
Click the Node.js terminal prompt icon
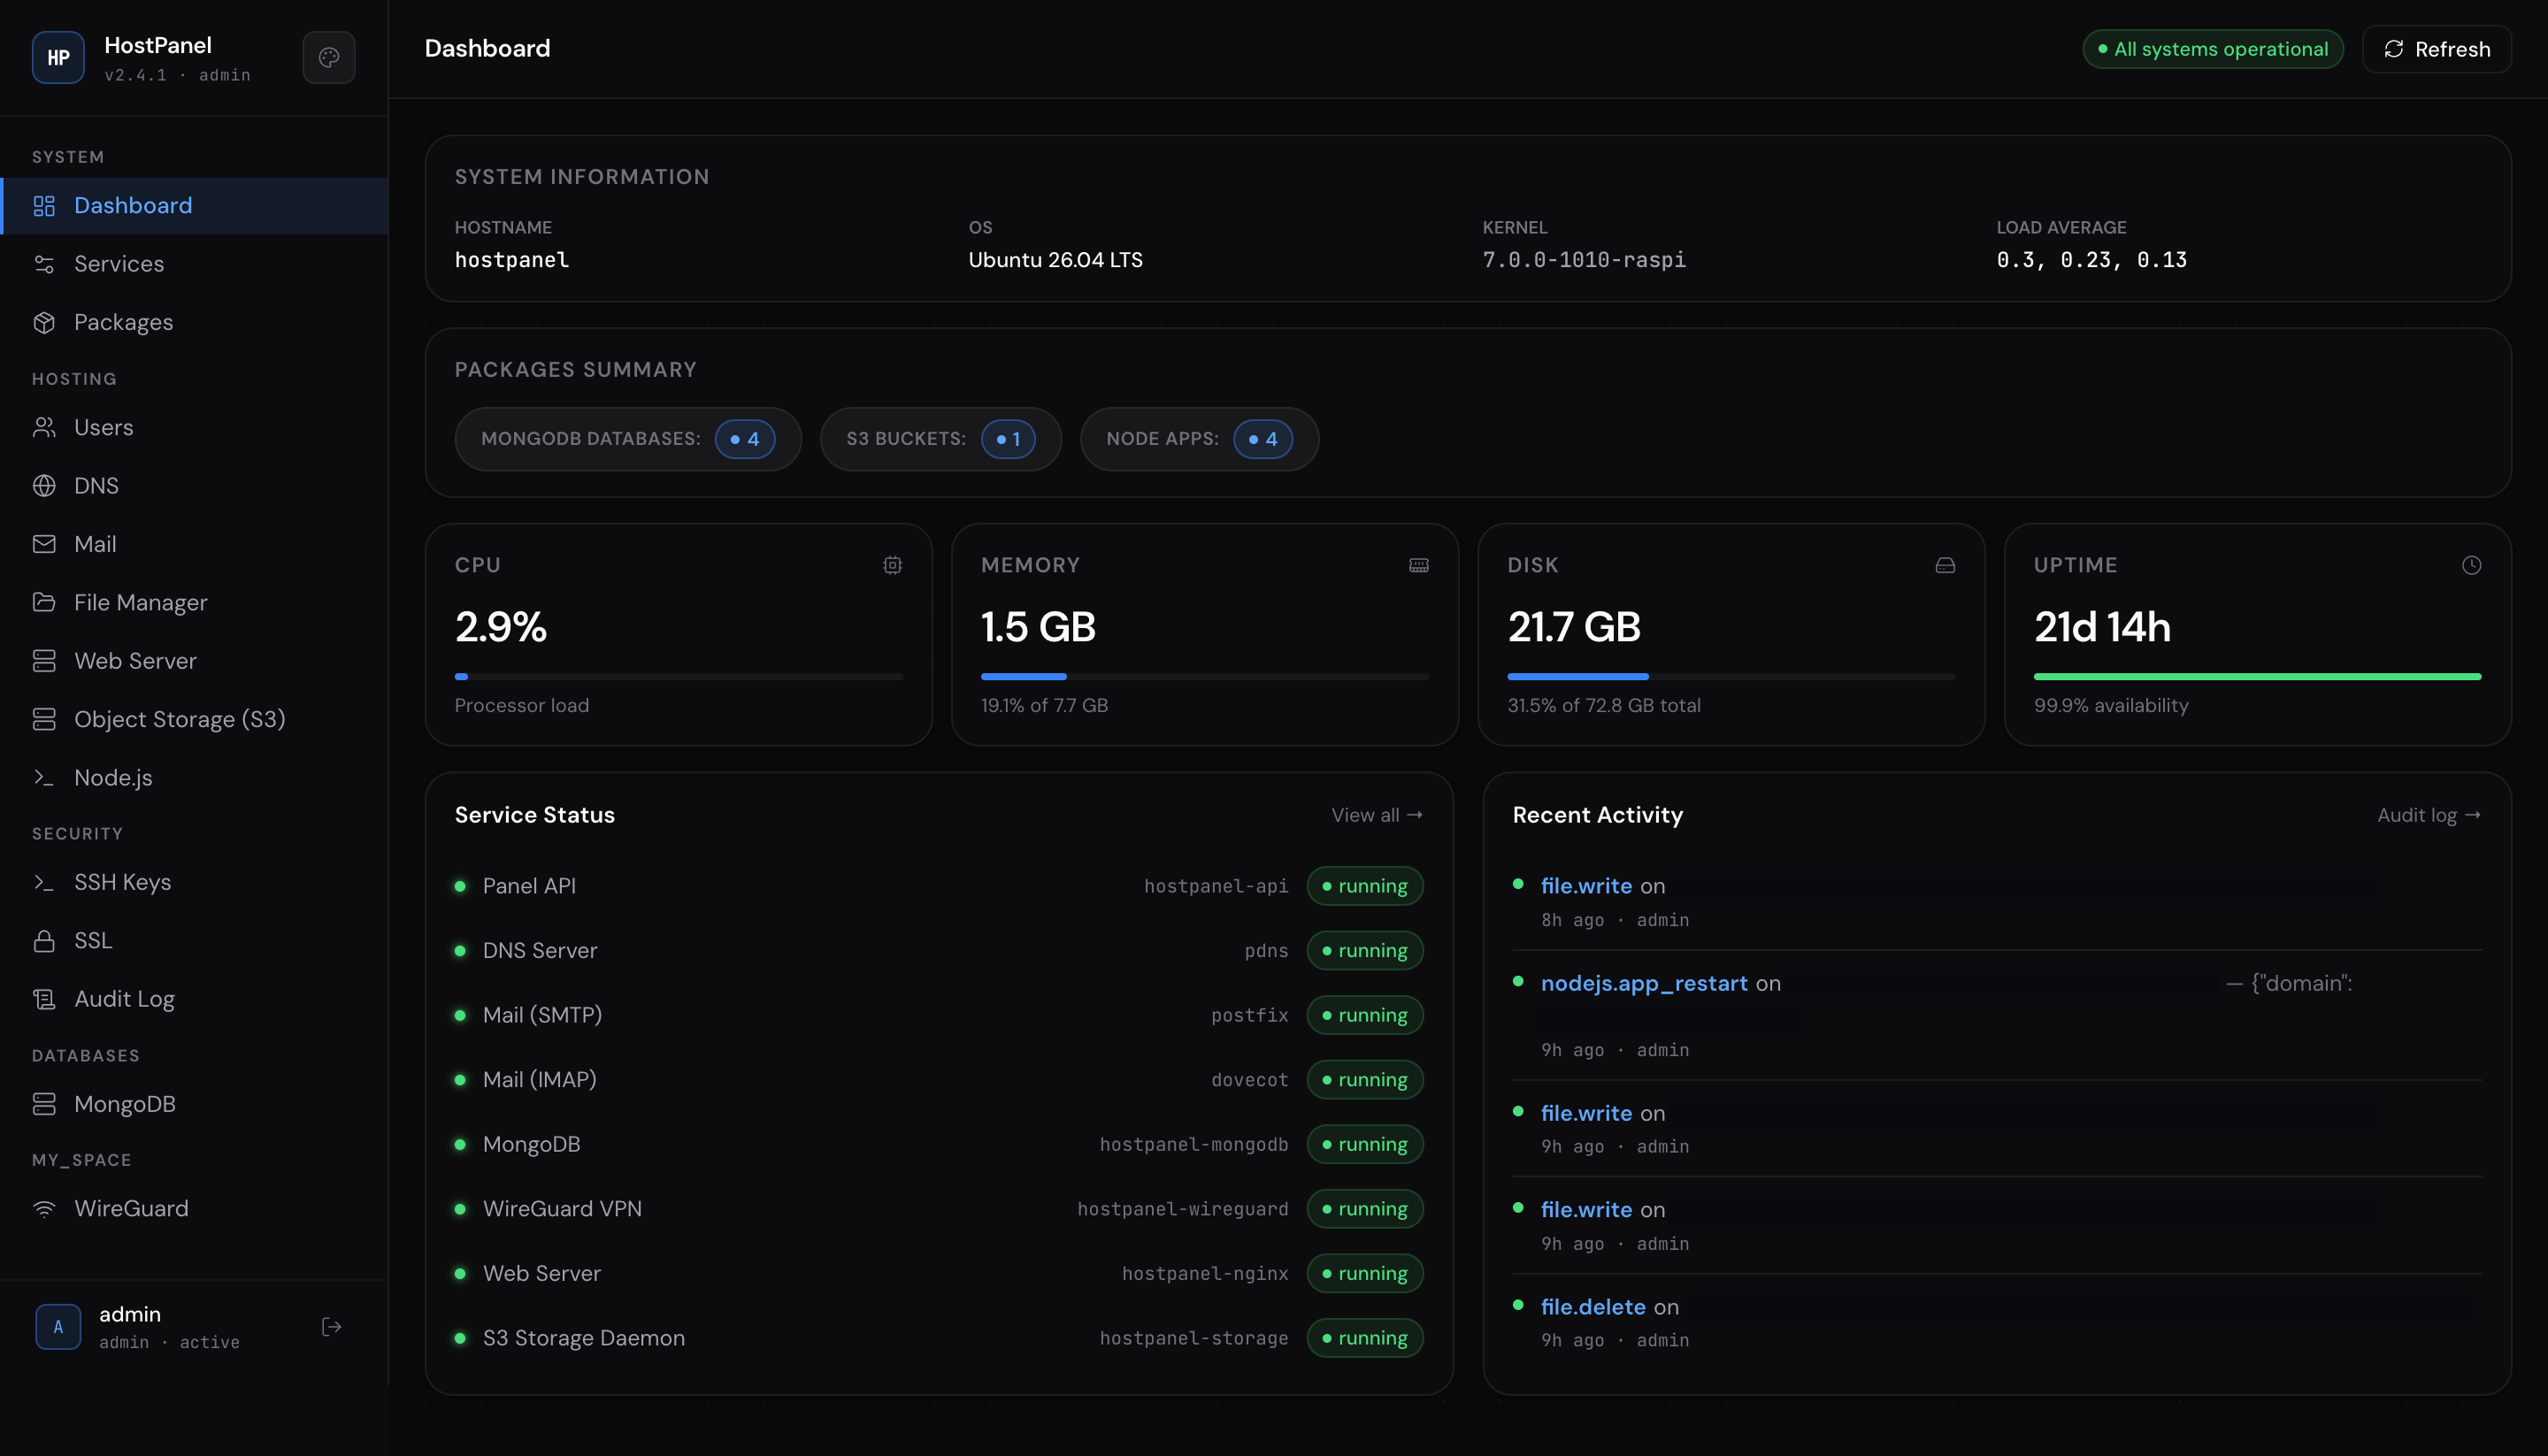44,778
